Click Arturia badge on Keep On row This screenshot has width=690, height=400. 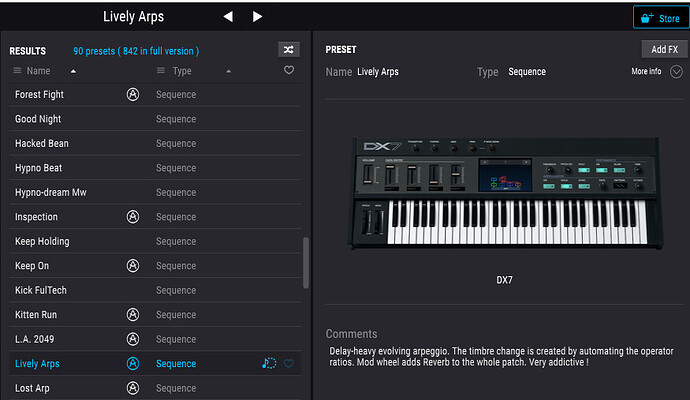[133, 265]
